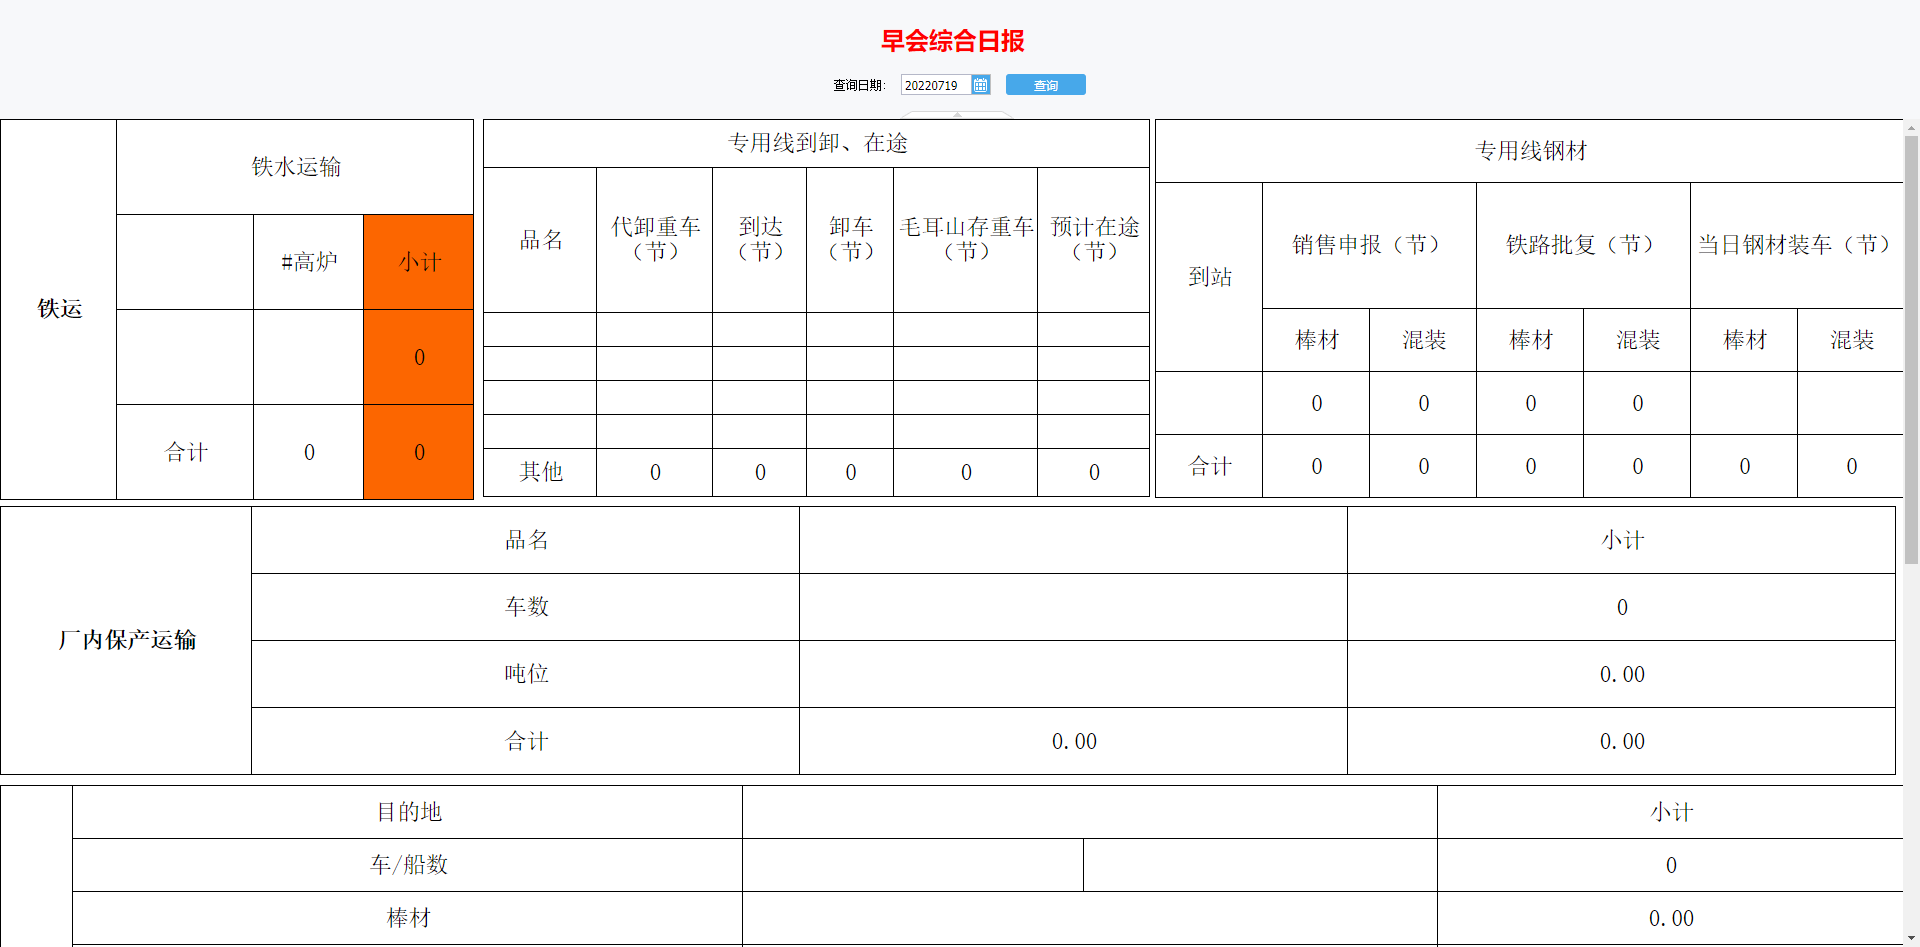Click the 合计 cell under 铁水运输

click(185, 452)
